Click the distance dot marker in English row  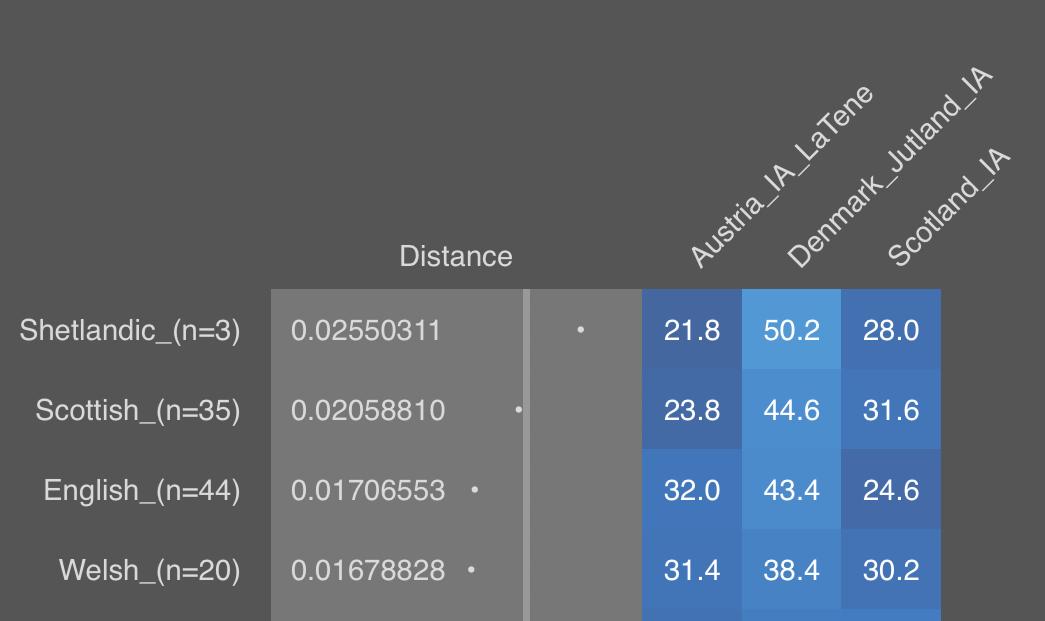pyautogui.click(x=474, y=490)
